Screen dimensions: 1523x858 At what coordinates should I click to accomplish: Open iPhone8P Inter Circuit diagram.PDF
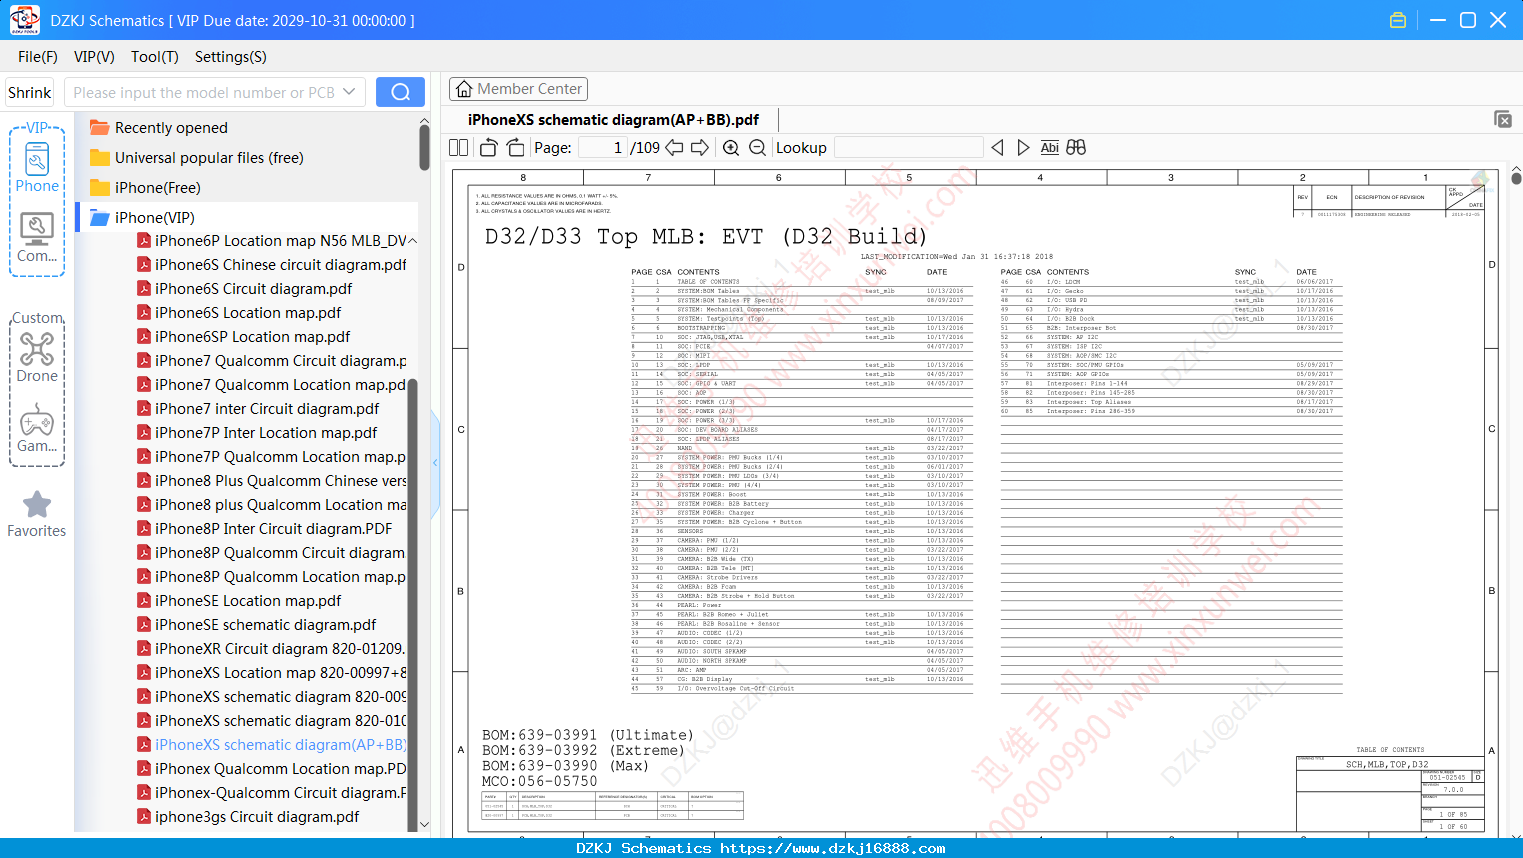coord(264,529)
